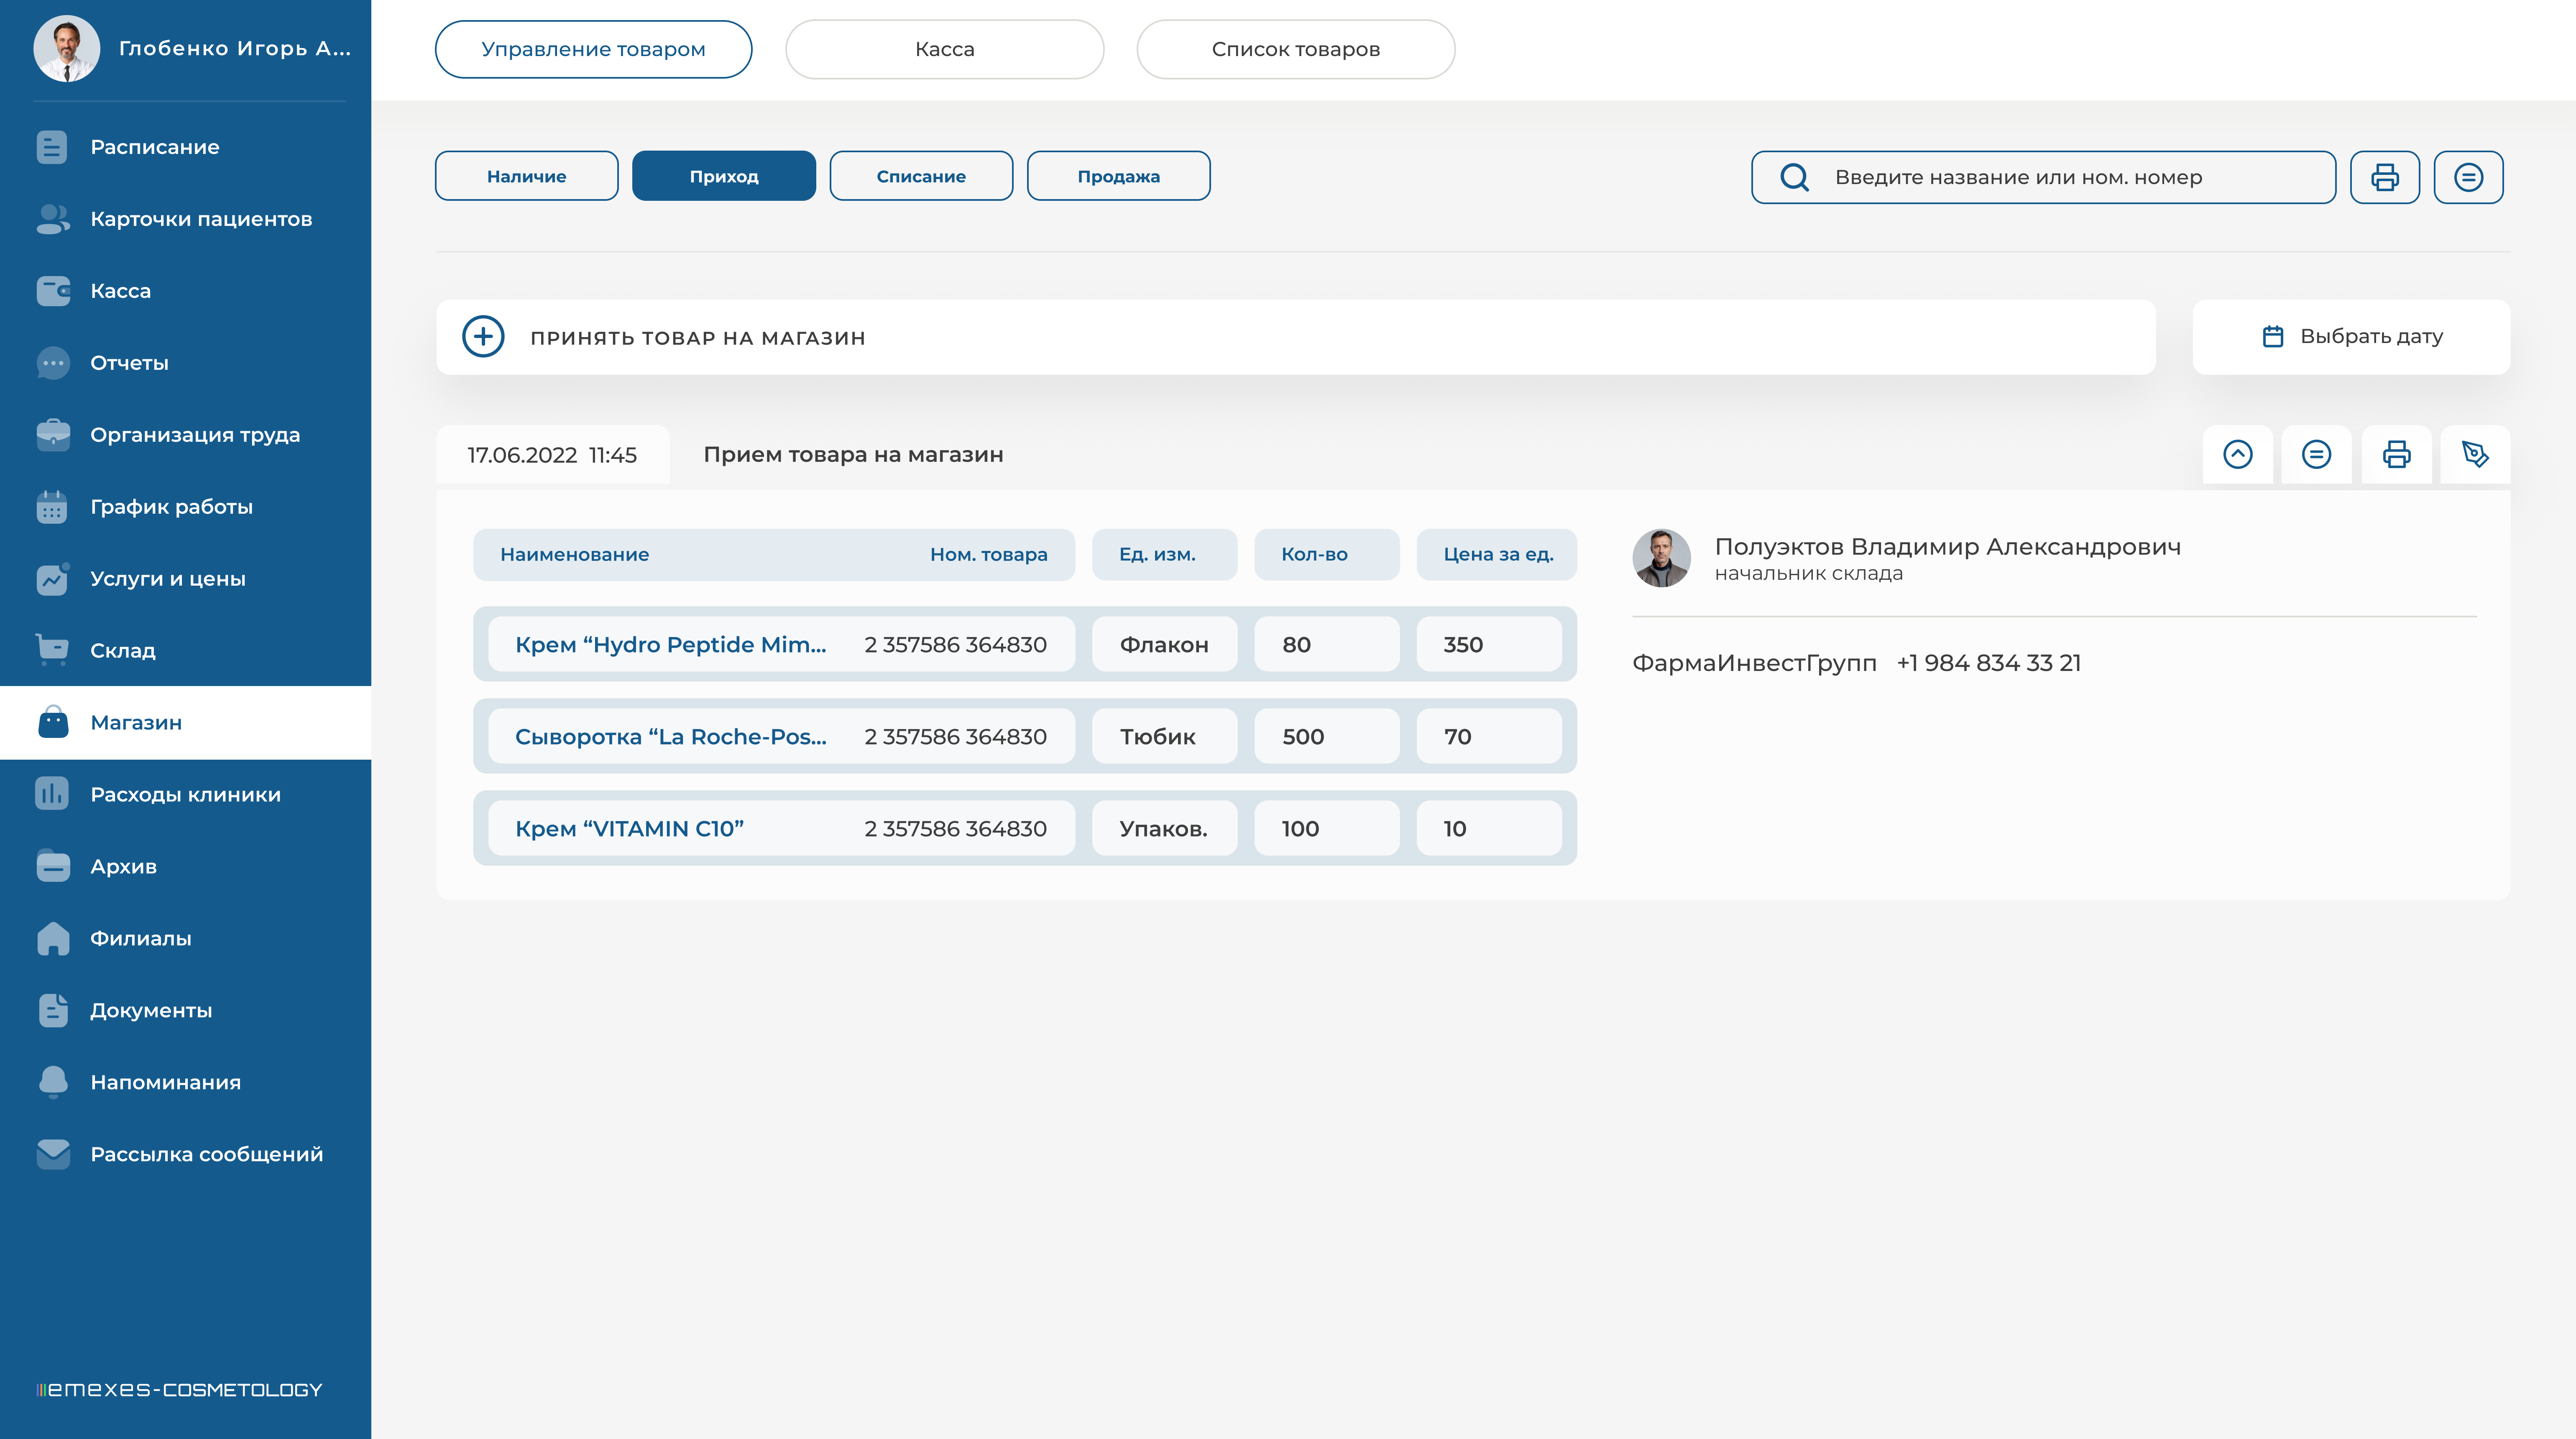Image resolution: width=2576 pixels, height=1439 pixels.
Task: Switch to the Наличие tab
Action: tap(526, 176)
